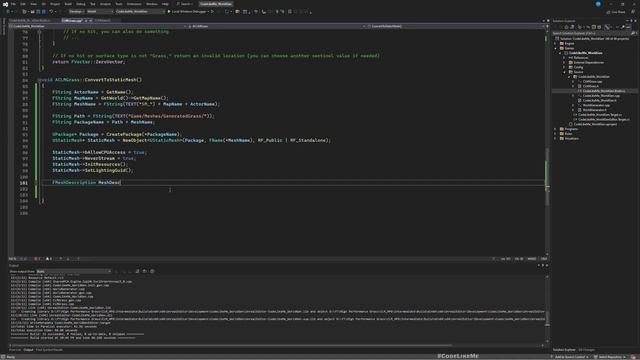Pin the Solution Explorer panel
The width and height of the screenshot is (640, 360).
pyautogui.click(x=631, y=21)
